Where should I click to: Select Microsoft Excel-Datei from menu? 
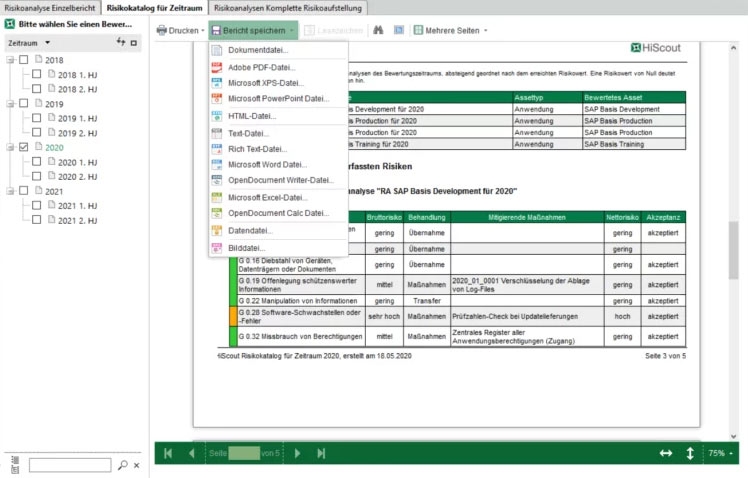point(266,197)
